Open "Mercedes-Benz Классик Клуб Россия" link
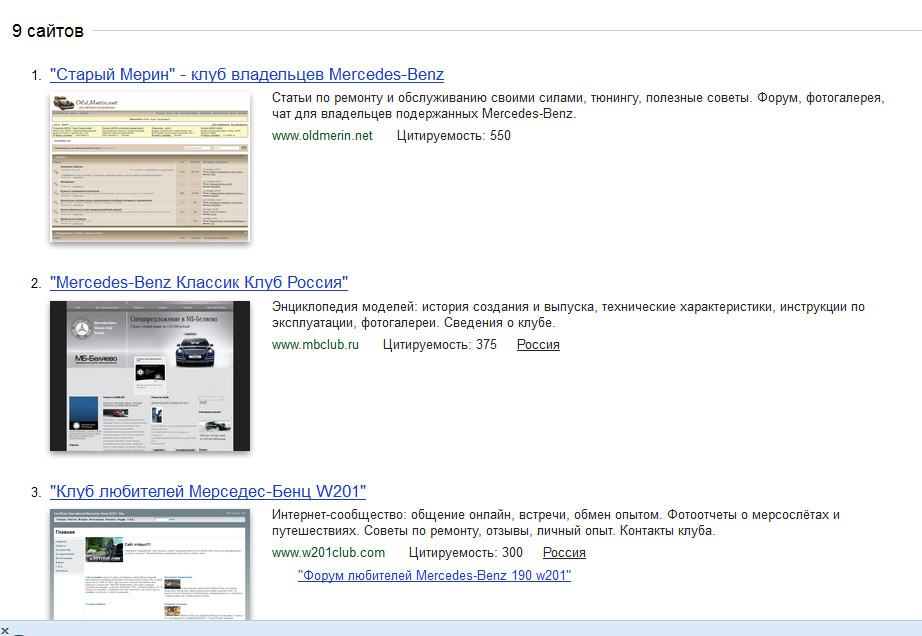Screen dimensions: 922x636 click(x=198, y=283)
